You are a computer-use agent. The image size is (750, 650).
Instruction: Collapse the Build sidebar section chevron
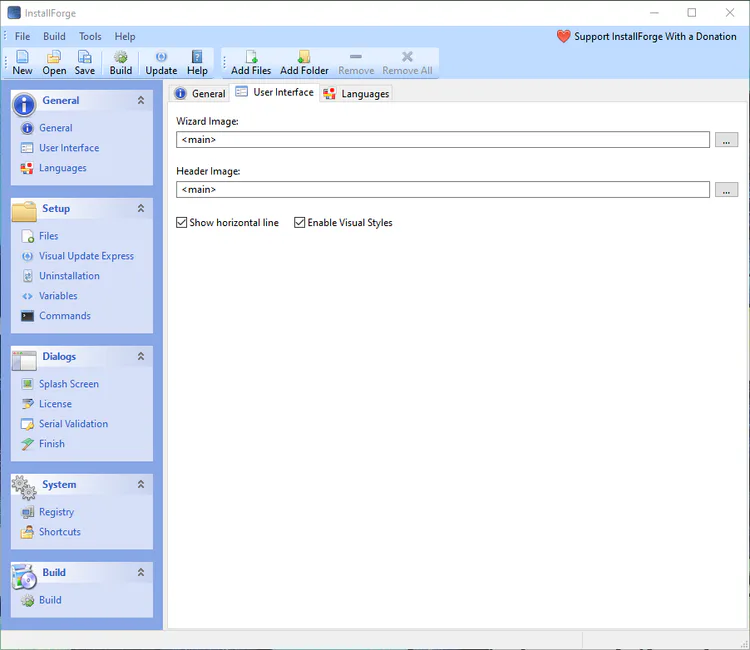141,572
